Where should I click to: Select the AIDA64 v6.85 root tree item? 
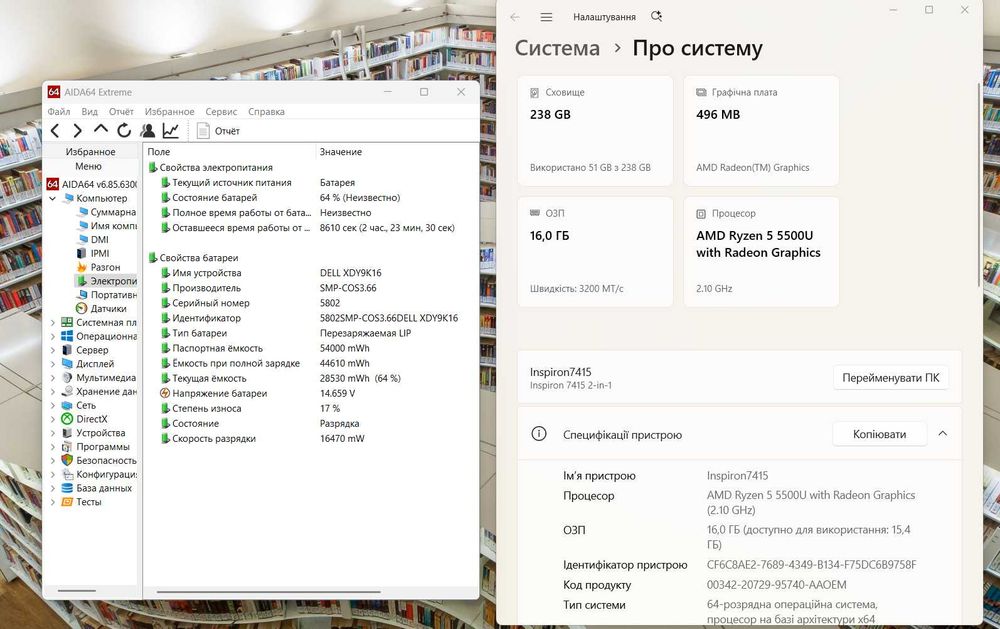92,184
